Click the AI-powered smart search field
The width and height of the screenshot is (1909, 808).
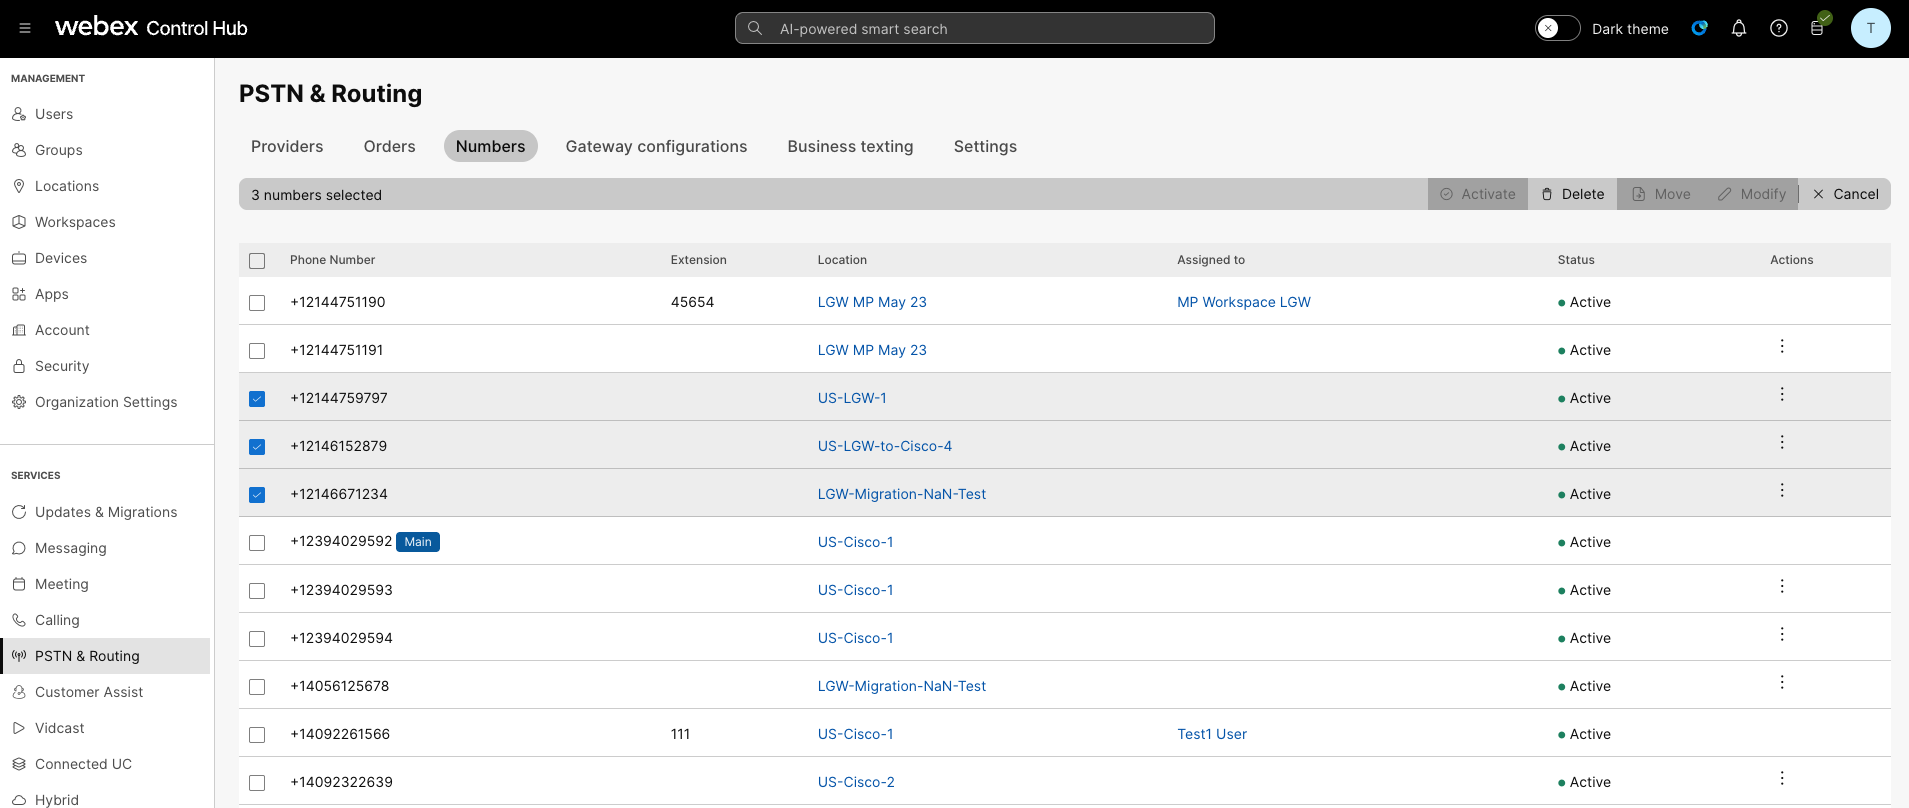point(974,29)
